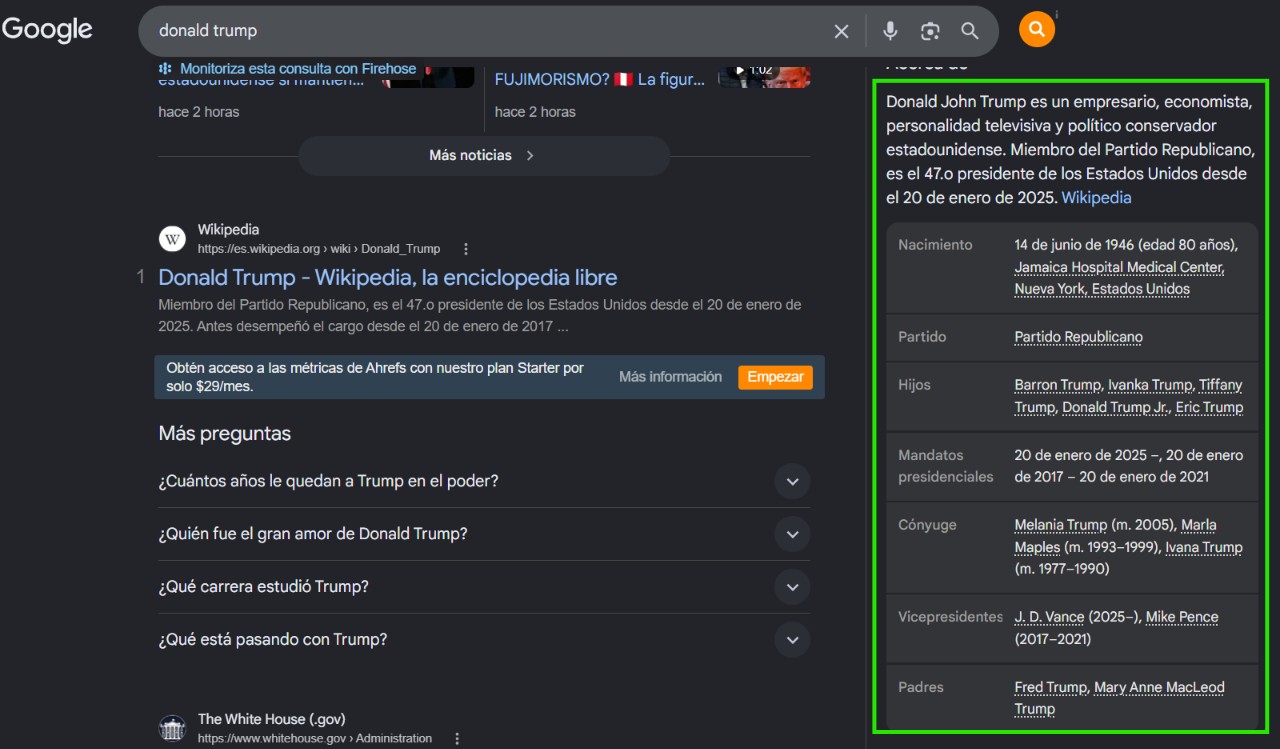
Task: Open the Donald Trump Wikipedia result title
Action: coord(388,277)
